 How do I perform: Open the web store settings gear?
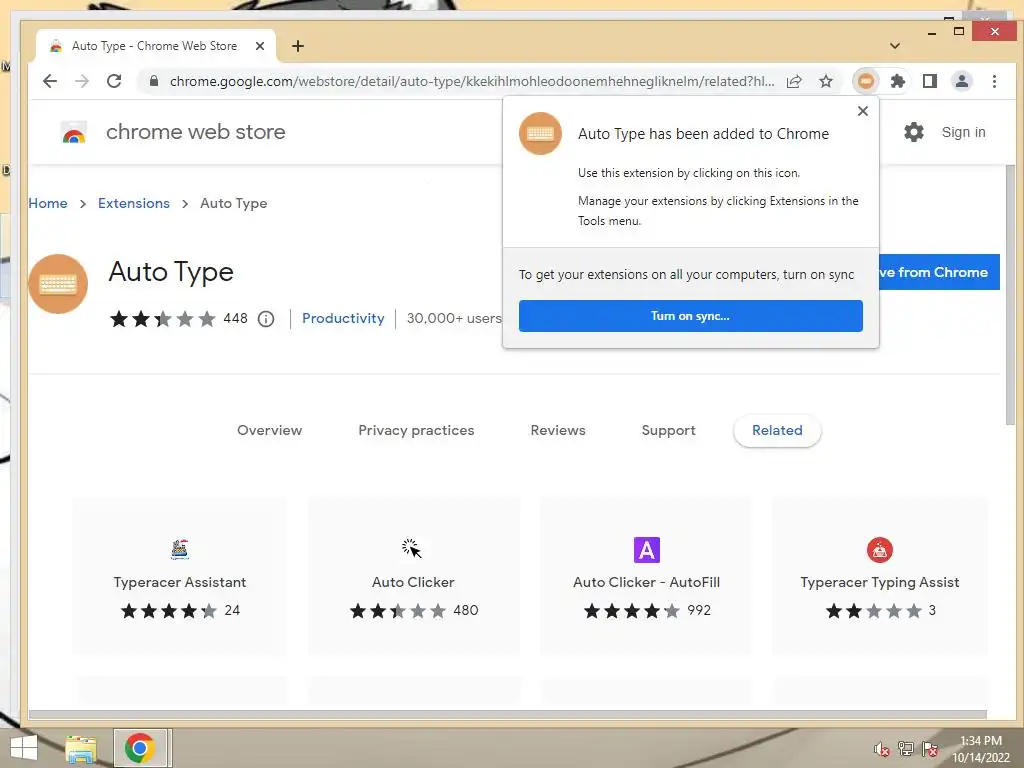pyautogui.click(x=914, y=132)
